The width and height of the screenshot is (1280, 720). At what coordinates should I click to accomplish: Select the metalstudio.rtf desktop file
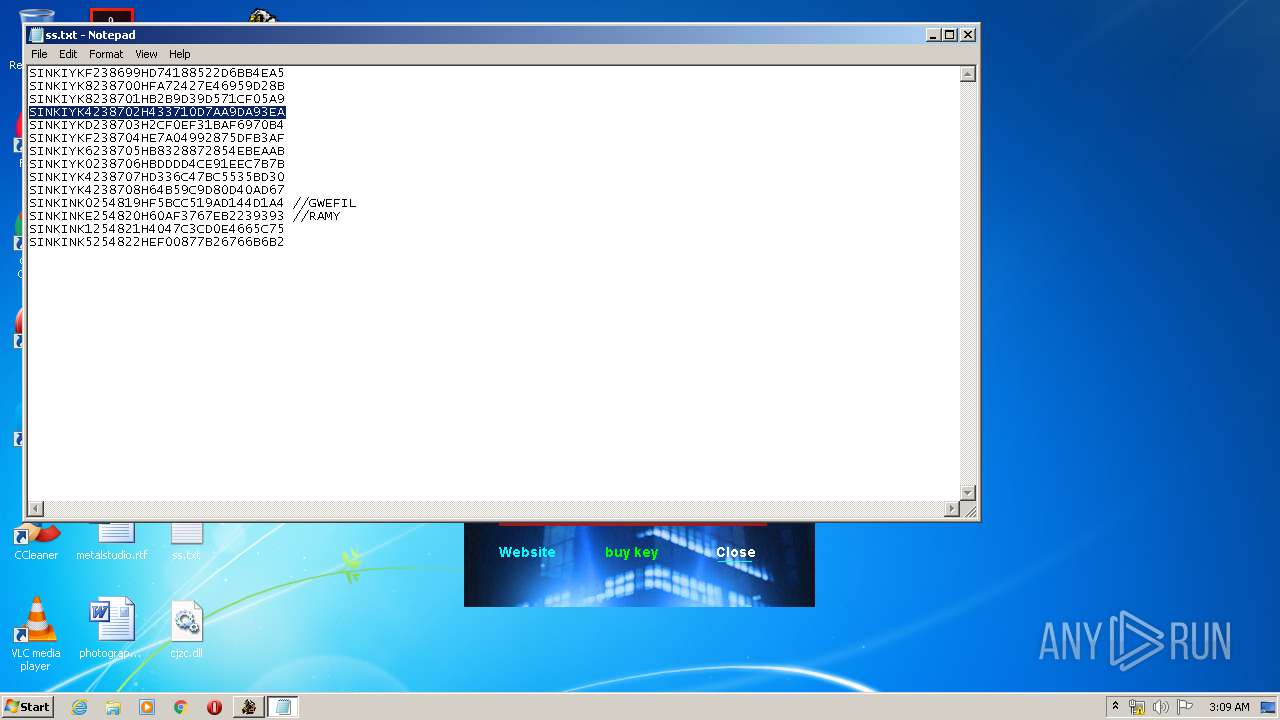click(x=112, y=543)
